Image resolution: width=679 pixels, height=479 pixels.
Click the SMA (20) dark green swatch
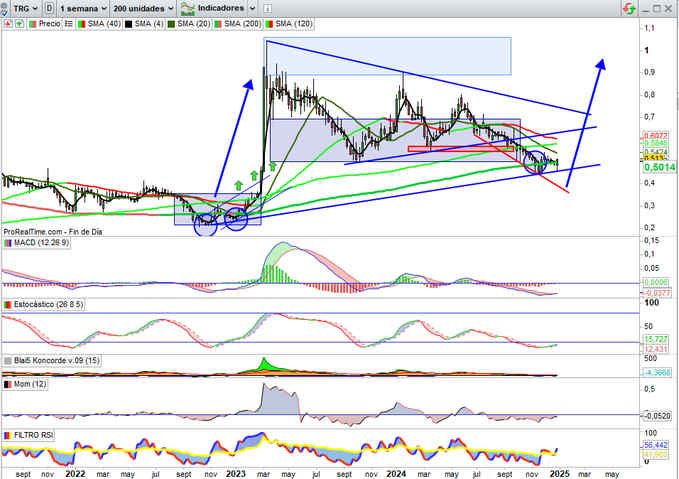pos(171,24)
